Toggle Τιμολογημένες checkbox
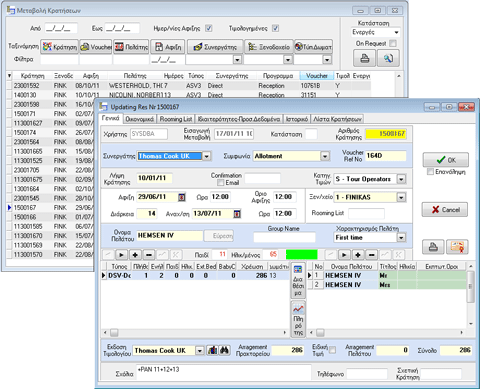This screenshot has width=480, height=389. click(275, 28)
